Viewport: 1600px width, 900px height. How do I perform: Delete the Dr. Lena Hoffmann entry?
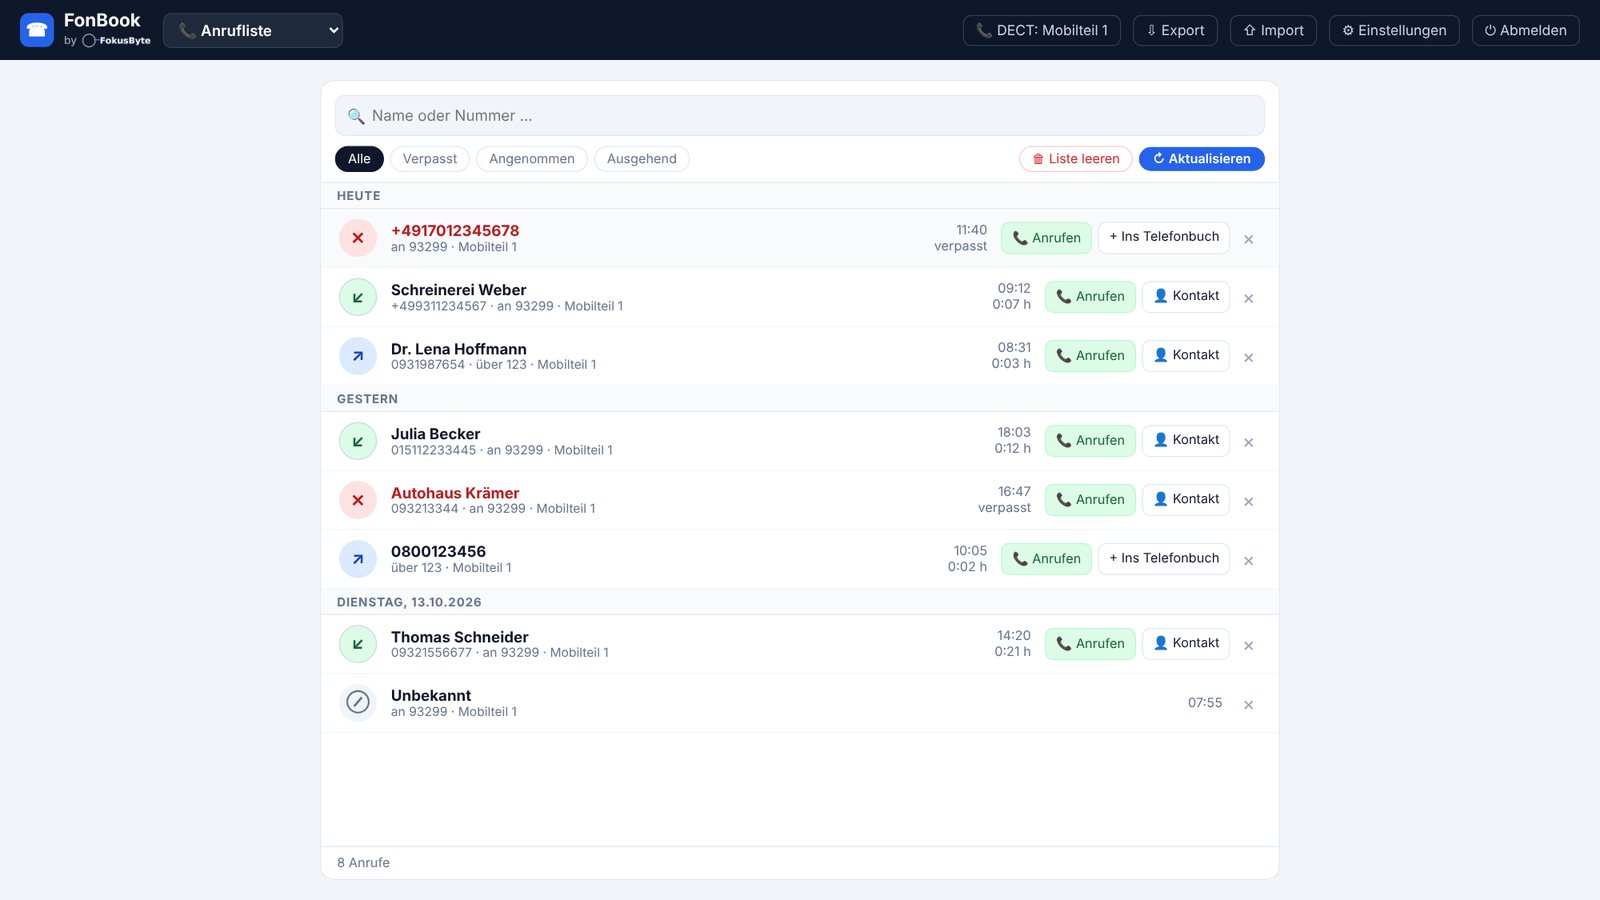pos(1248,357)
